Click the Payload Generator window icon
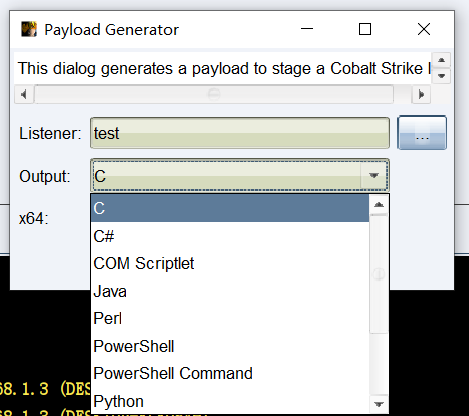Viewport: 469px width, 416px height. coord(29,29)
